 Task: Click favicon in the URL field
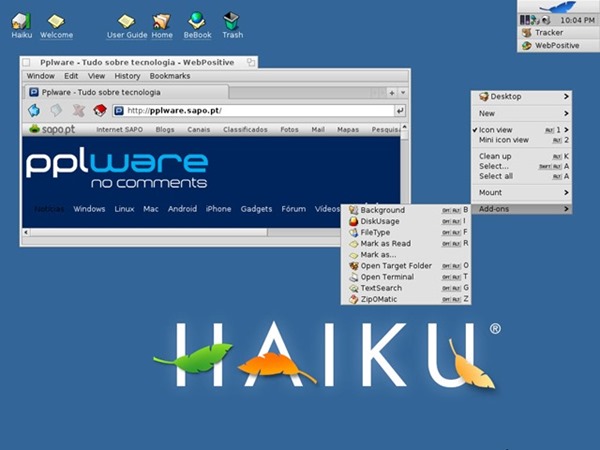click(119, 111)
